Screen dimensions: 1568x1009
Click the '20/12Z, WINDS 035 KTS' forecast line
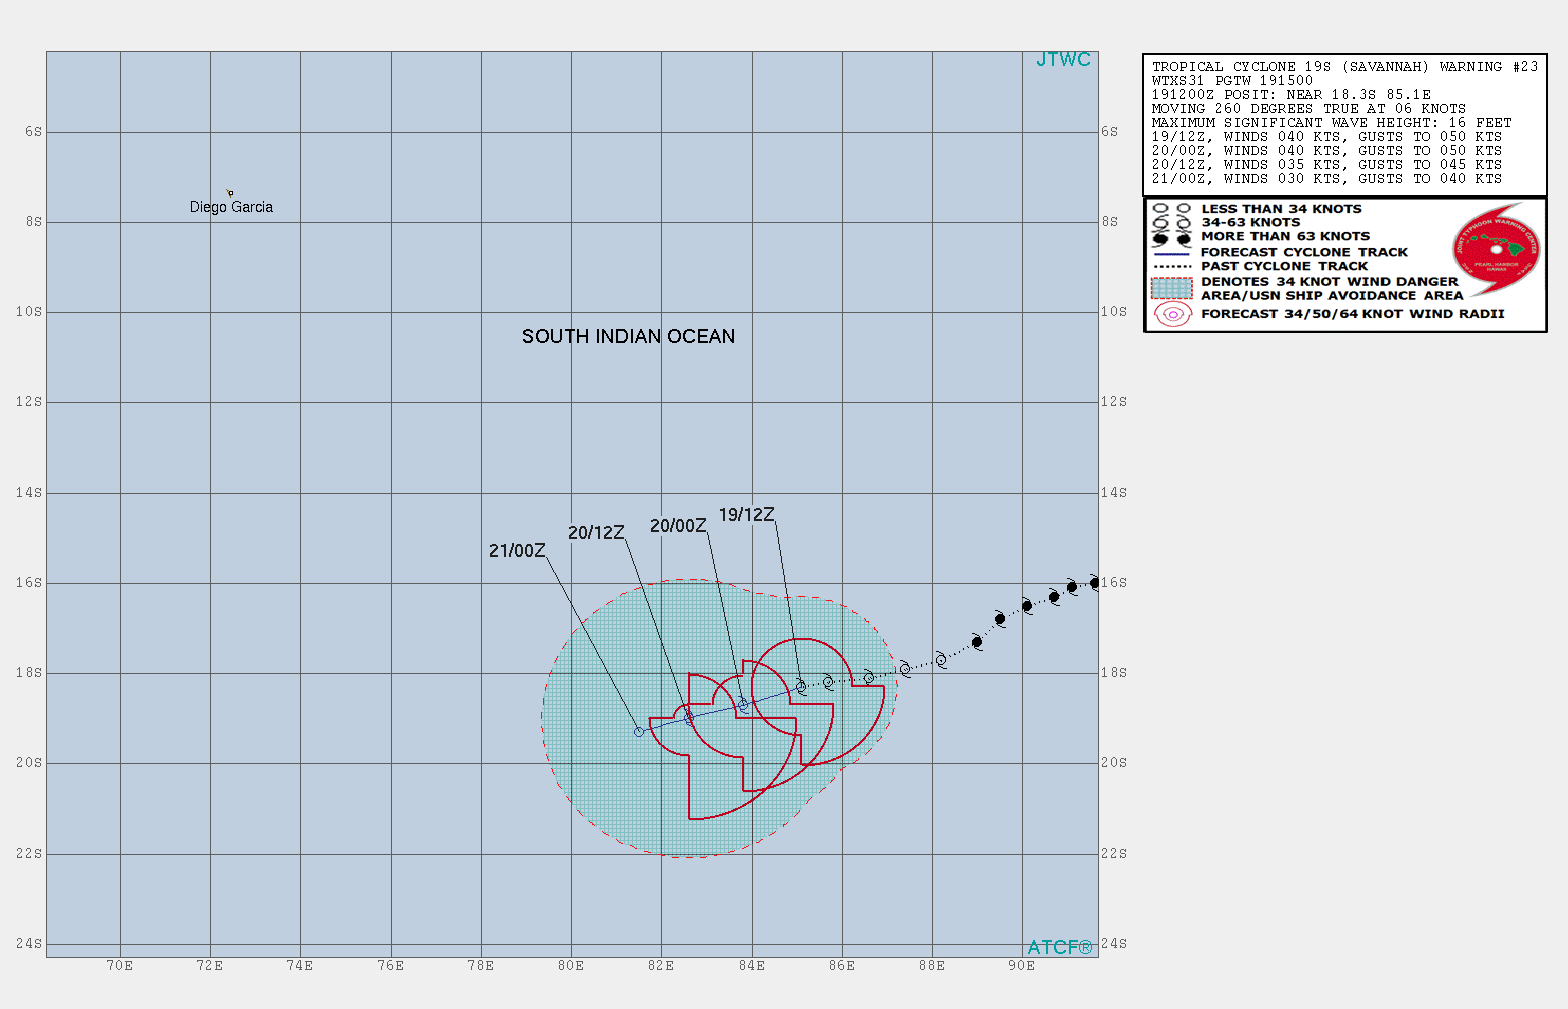[1327, 165]
